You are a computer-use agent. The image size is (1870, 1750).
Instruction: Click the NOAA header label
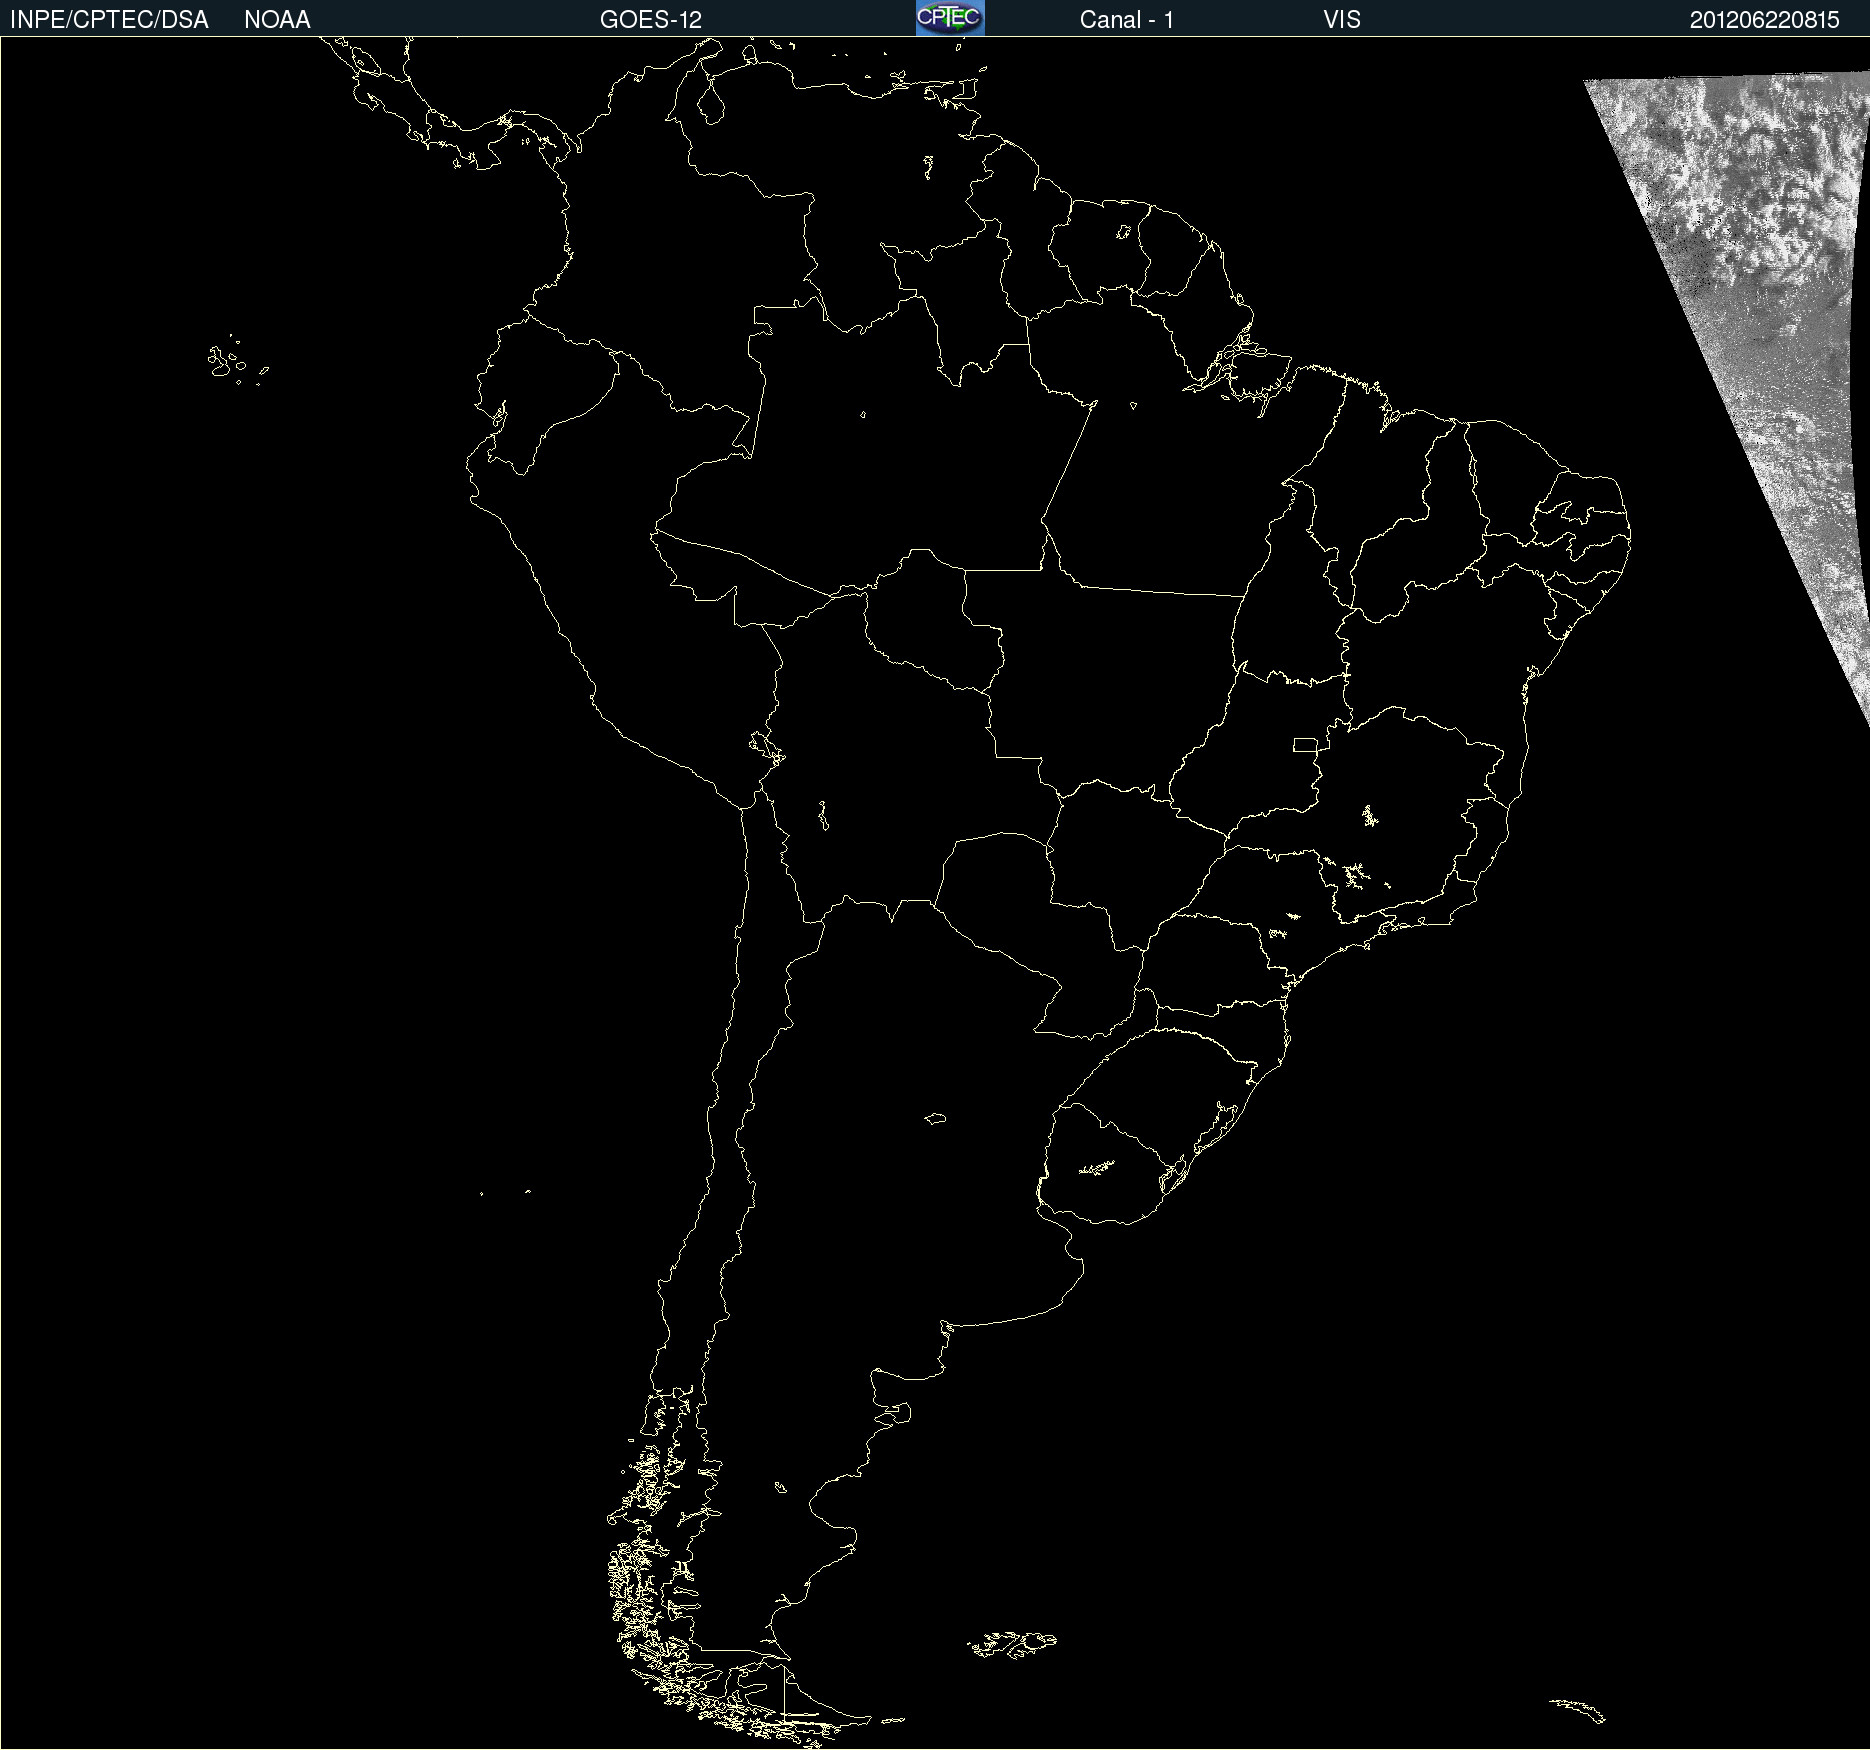tap(277, 20)
